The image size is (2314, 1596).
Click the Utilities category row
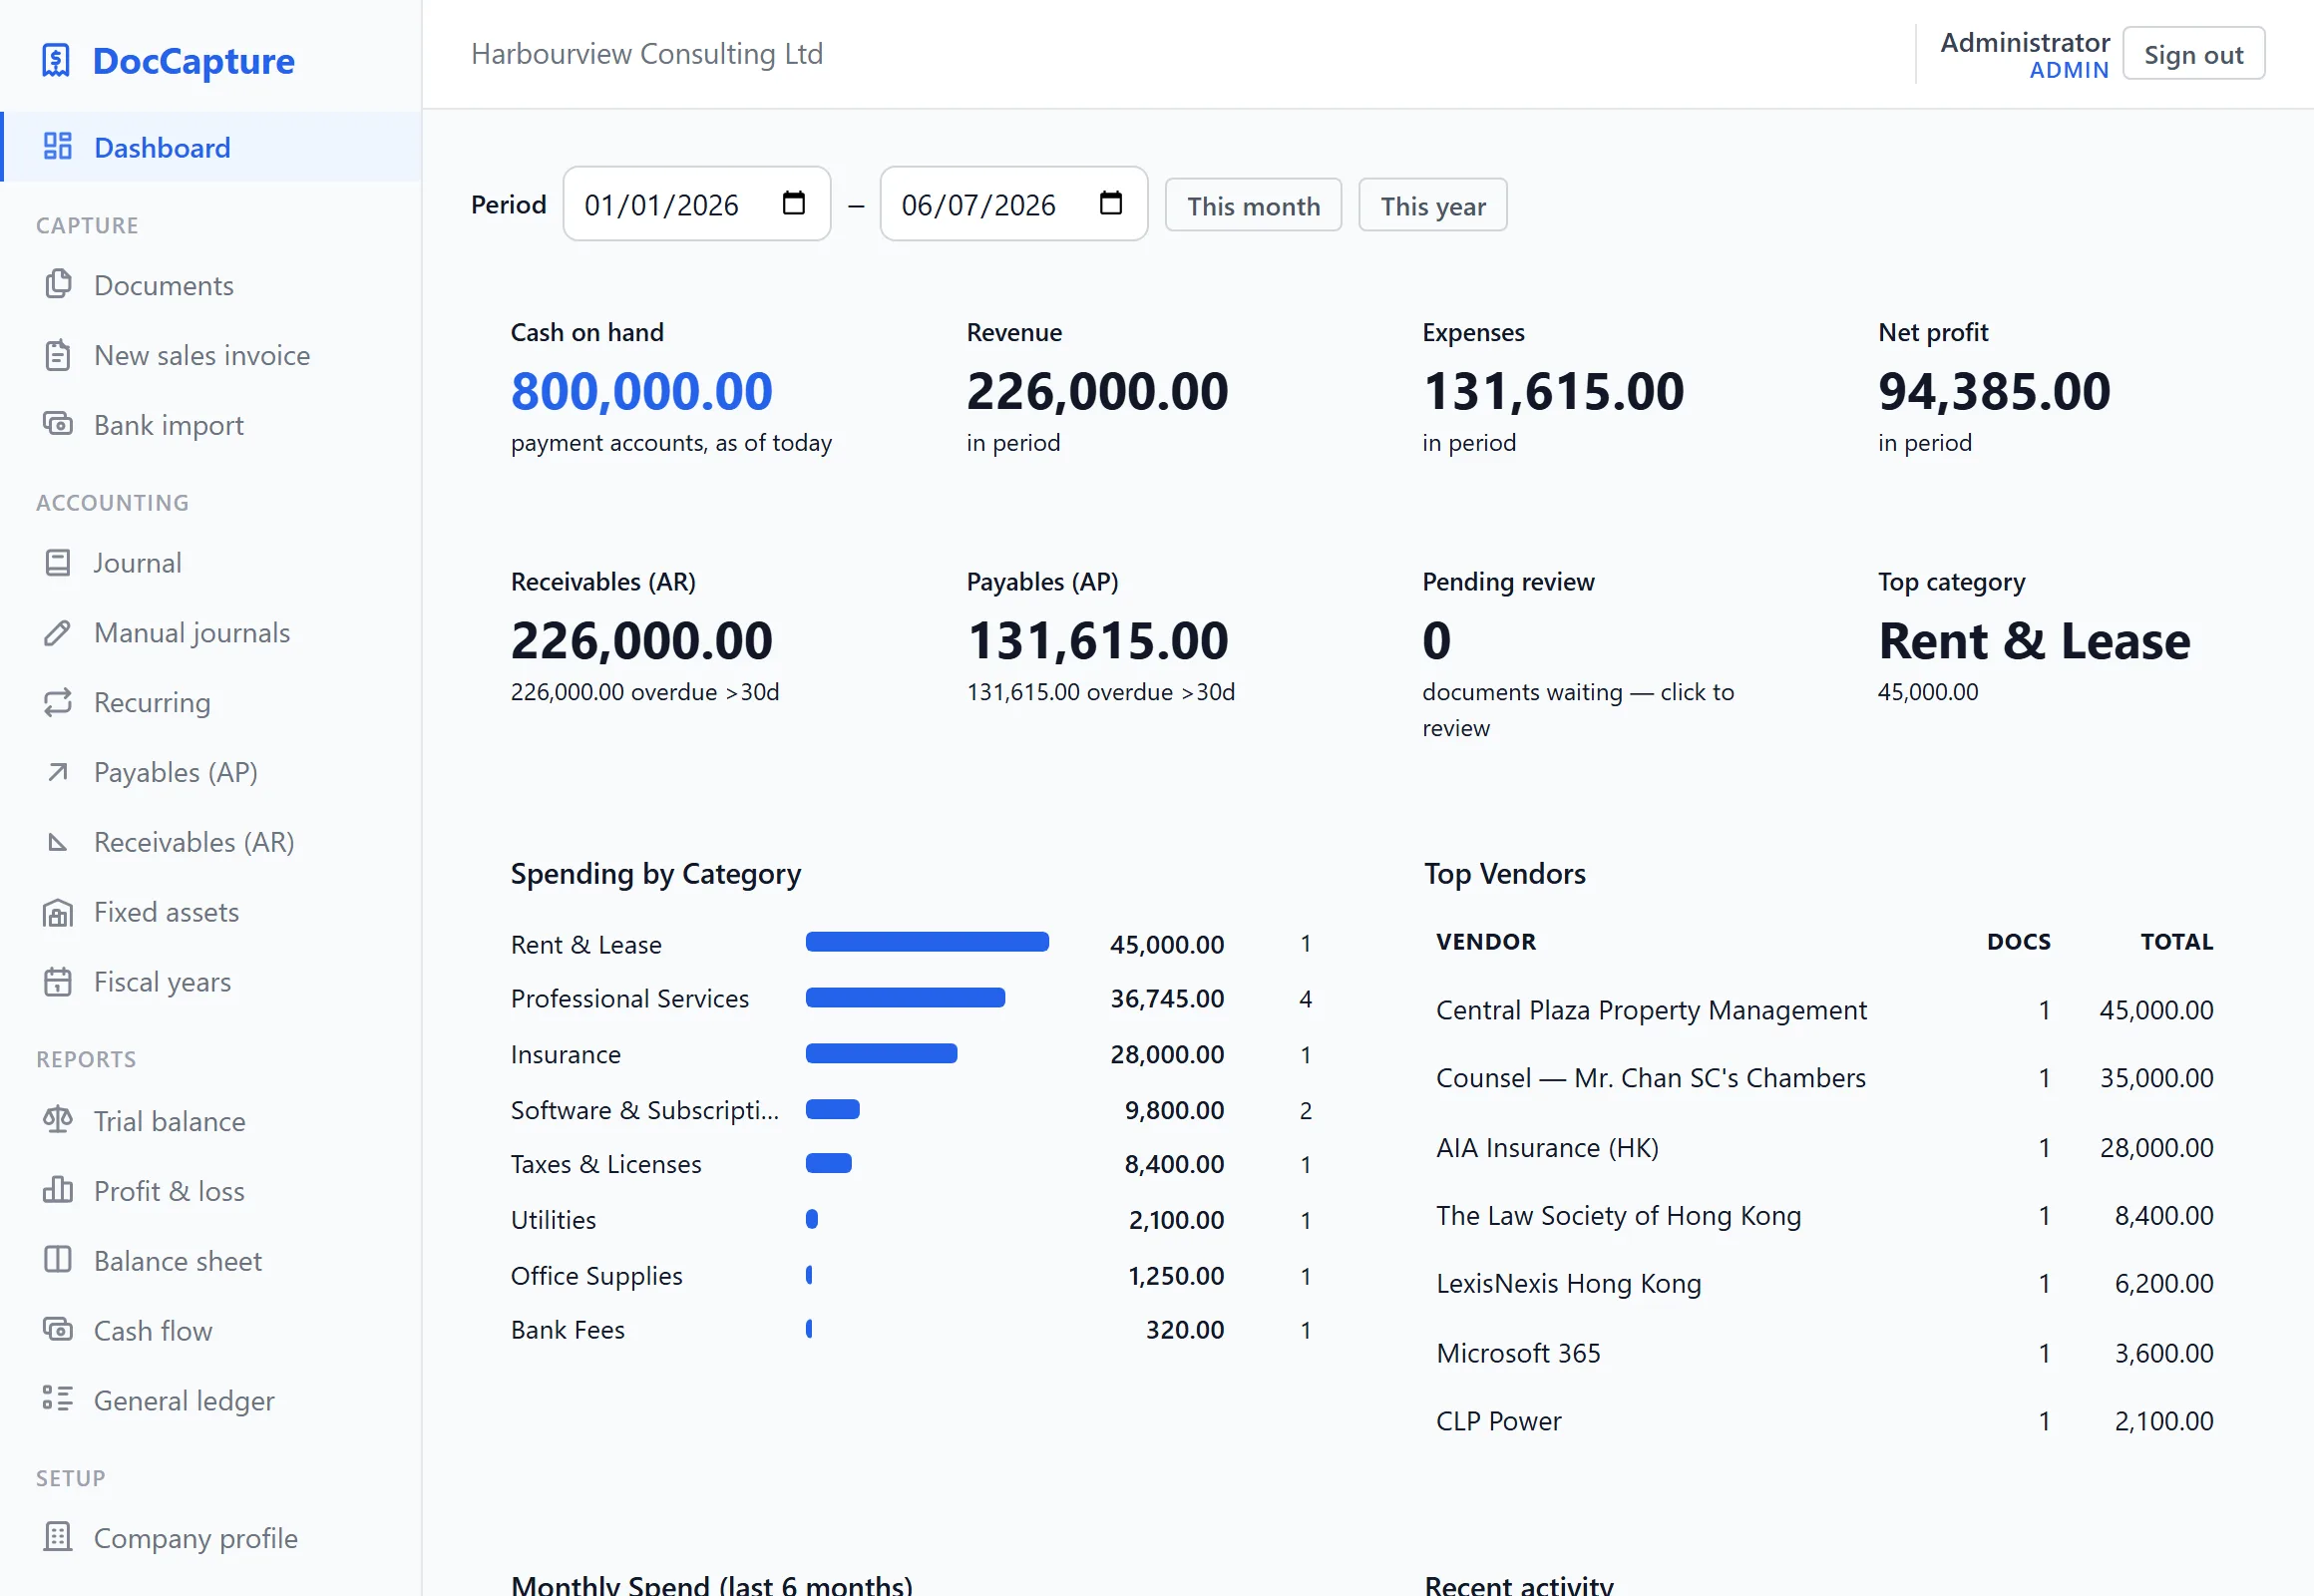(x=911, y=1220)
